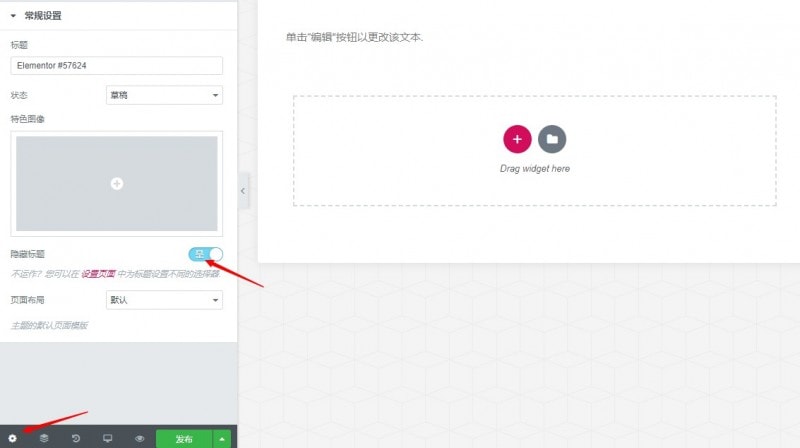Image resolution: width=800 pixels, height=448 pixels.
Task: Open the 页面布局 dropdown
Action: pos(164,300)
